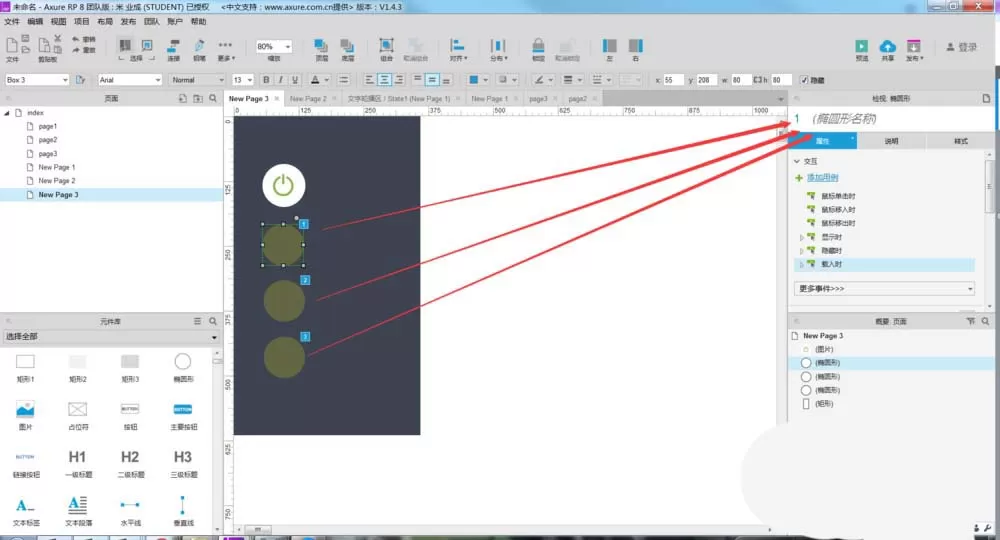Click the Undo (撤销) button
Screen dimensions: 1000x540
click(x=84, y=40)
